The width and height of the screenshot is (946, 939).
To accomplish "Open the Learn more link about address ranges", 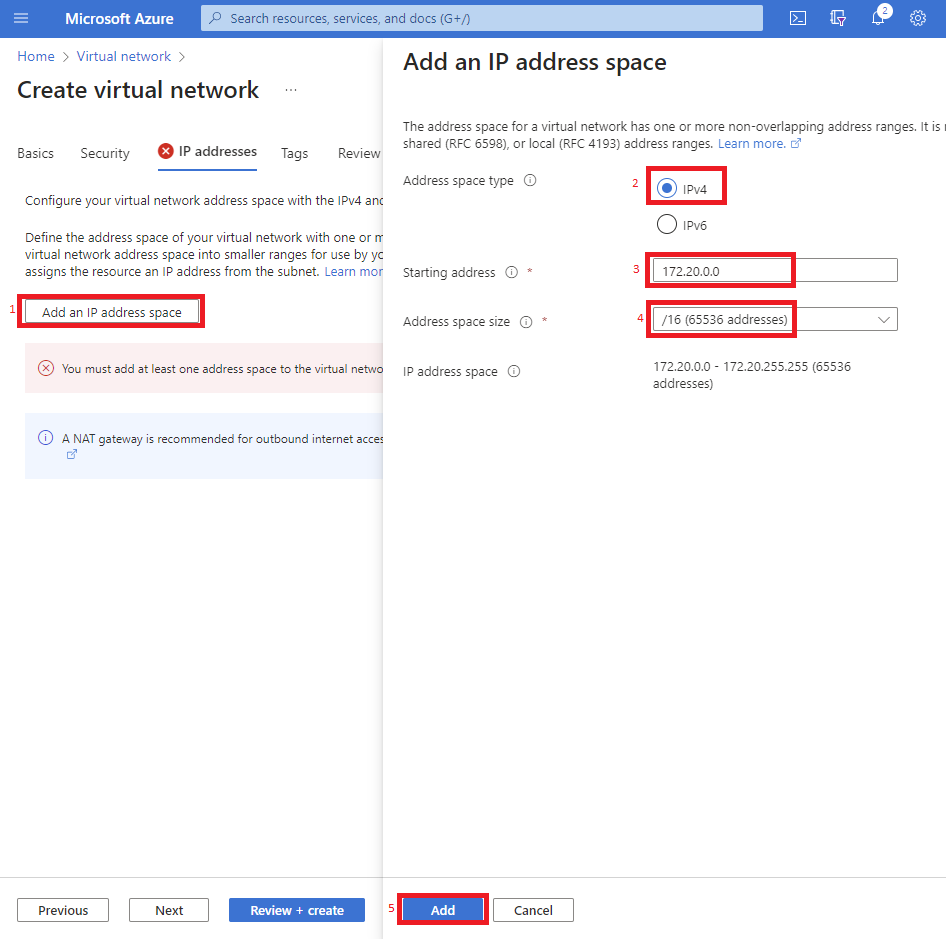I will (752, 143).
